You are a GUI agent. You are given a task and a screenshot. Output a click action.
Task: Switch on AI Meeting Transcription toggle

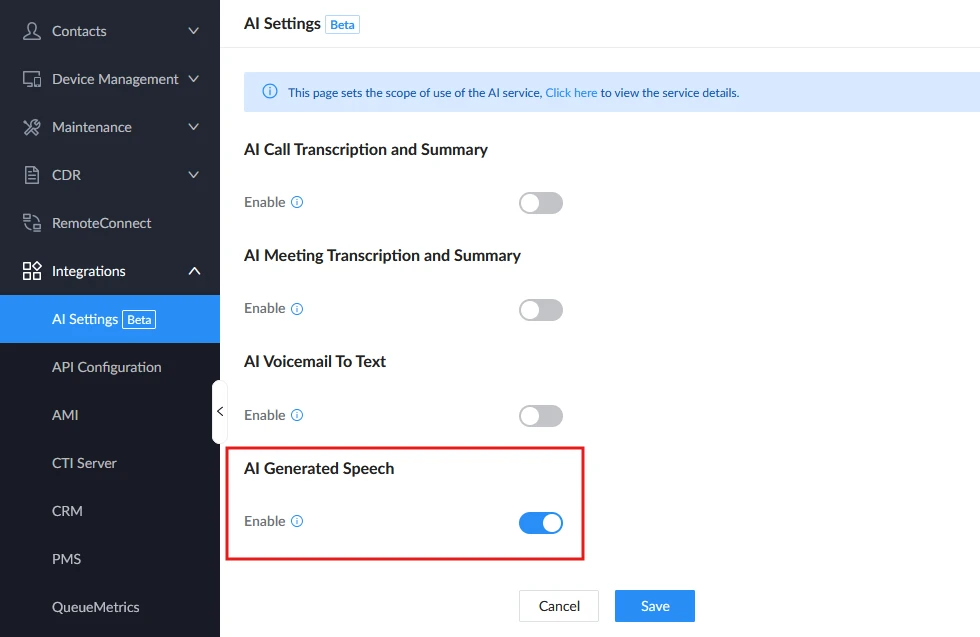click(541, 309)
